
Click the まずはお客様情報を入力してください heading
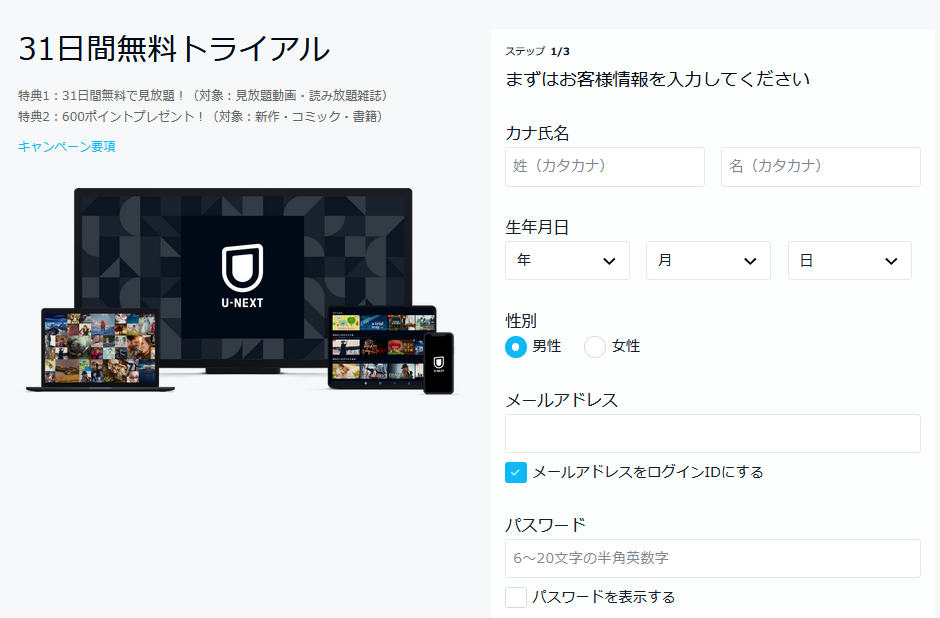tap(658, 79)
